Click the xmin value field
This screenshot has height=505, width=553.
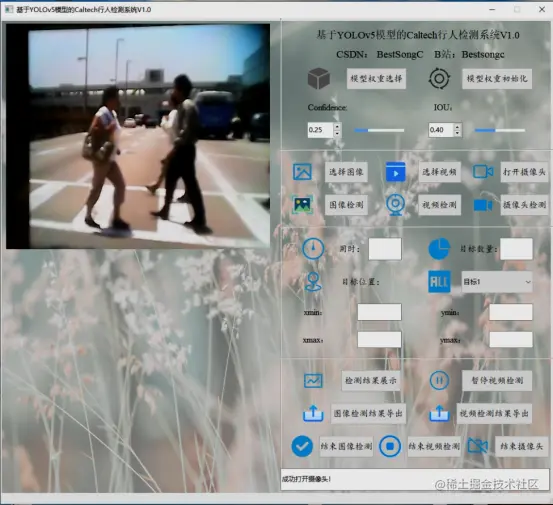[379, 312]
